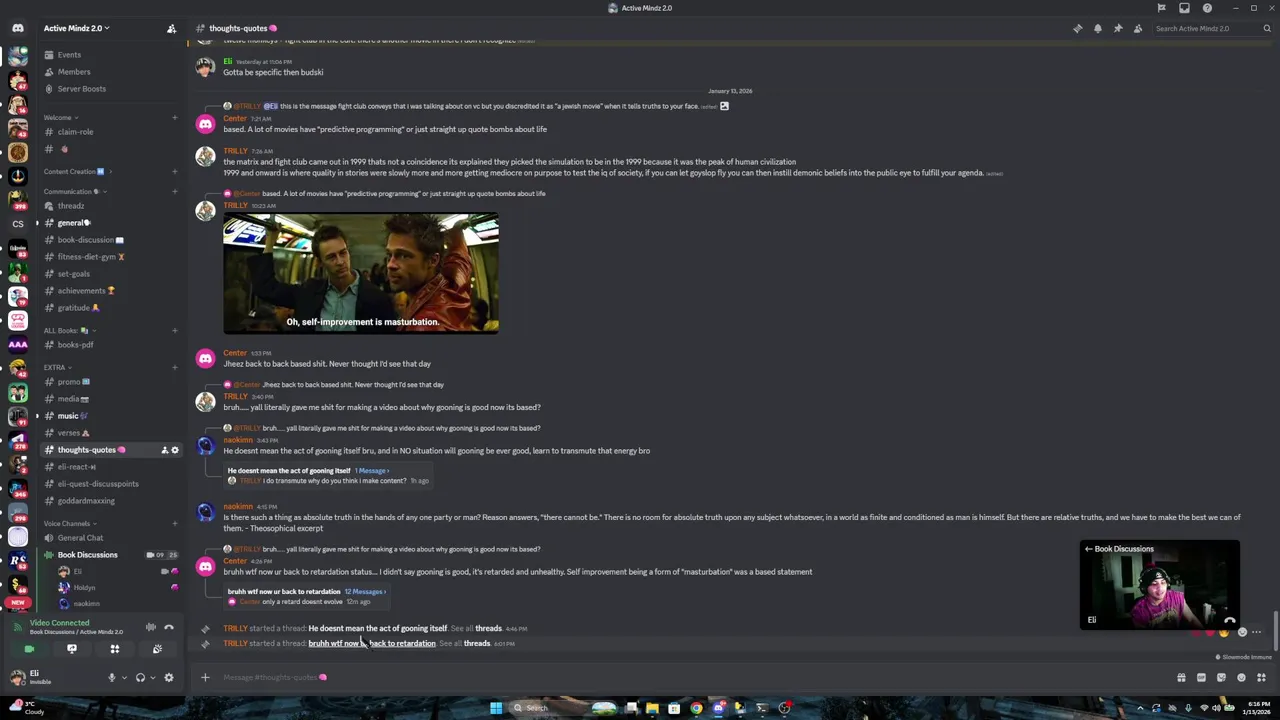1280x720 pixels.
Task: Show pinned messages
Action: [x=1117, y=28]
